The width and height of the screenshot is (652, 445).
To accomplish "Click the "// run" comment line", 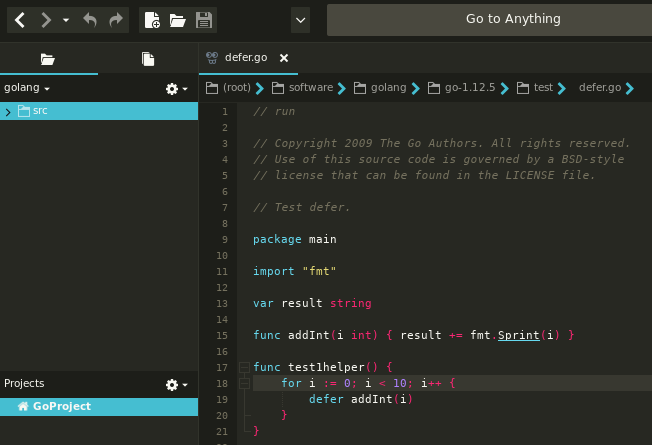I will click(274, 111).
